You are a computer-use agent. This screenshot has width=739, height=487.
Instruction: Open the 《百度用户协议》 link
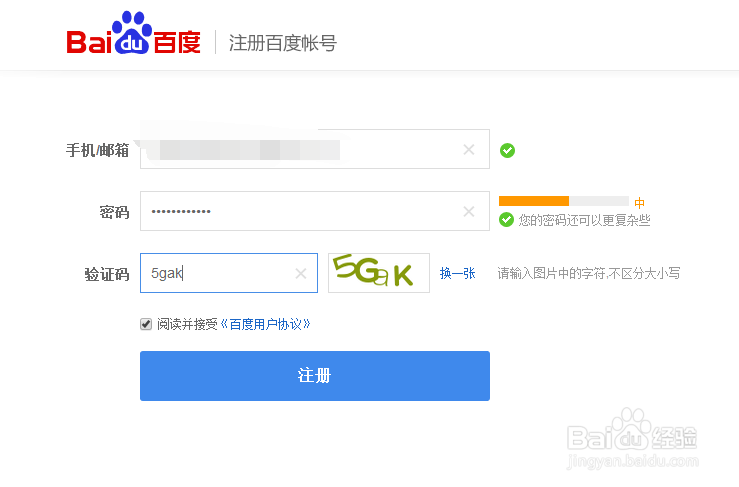(x=265, y=324)
